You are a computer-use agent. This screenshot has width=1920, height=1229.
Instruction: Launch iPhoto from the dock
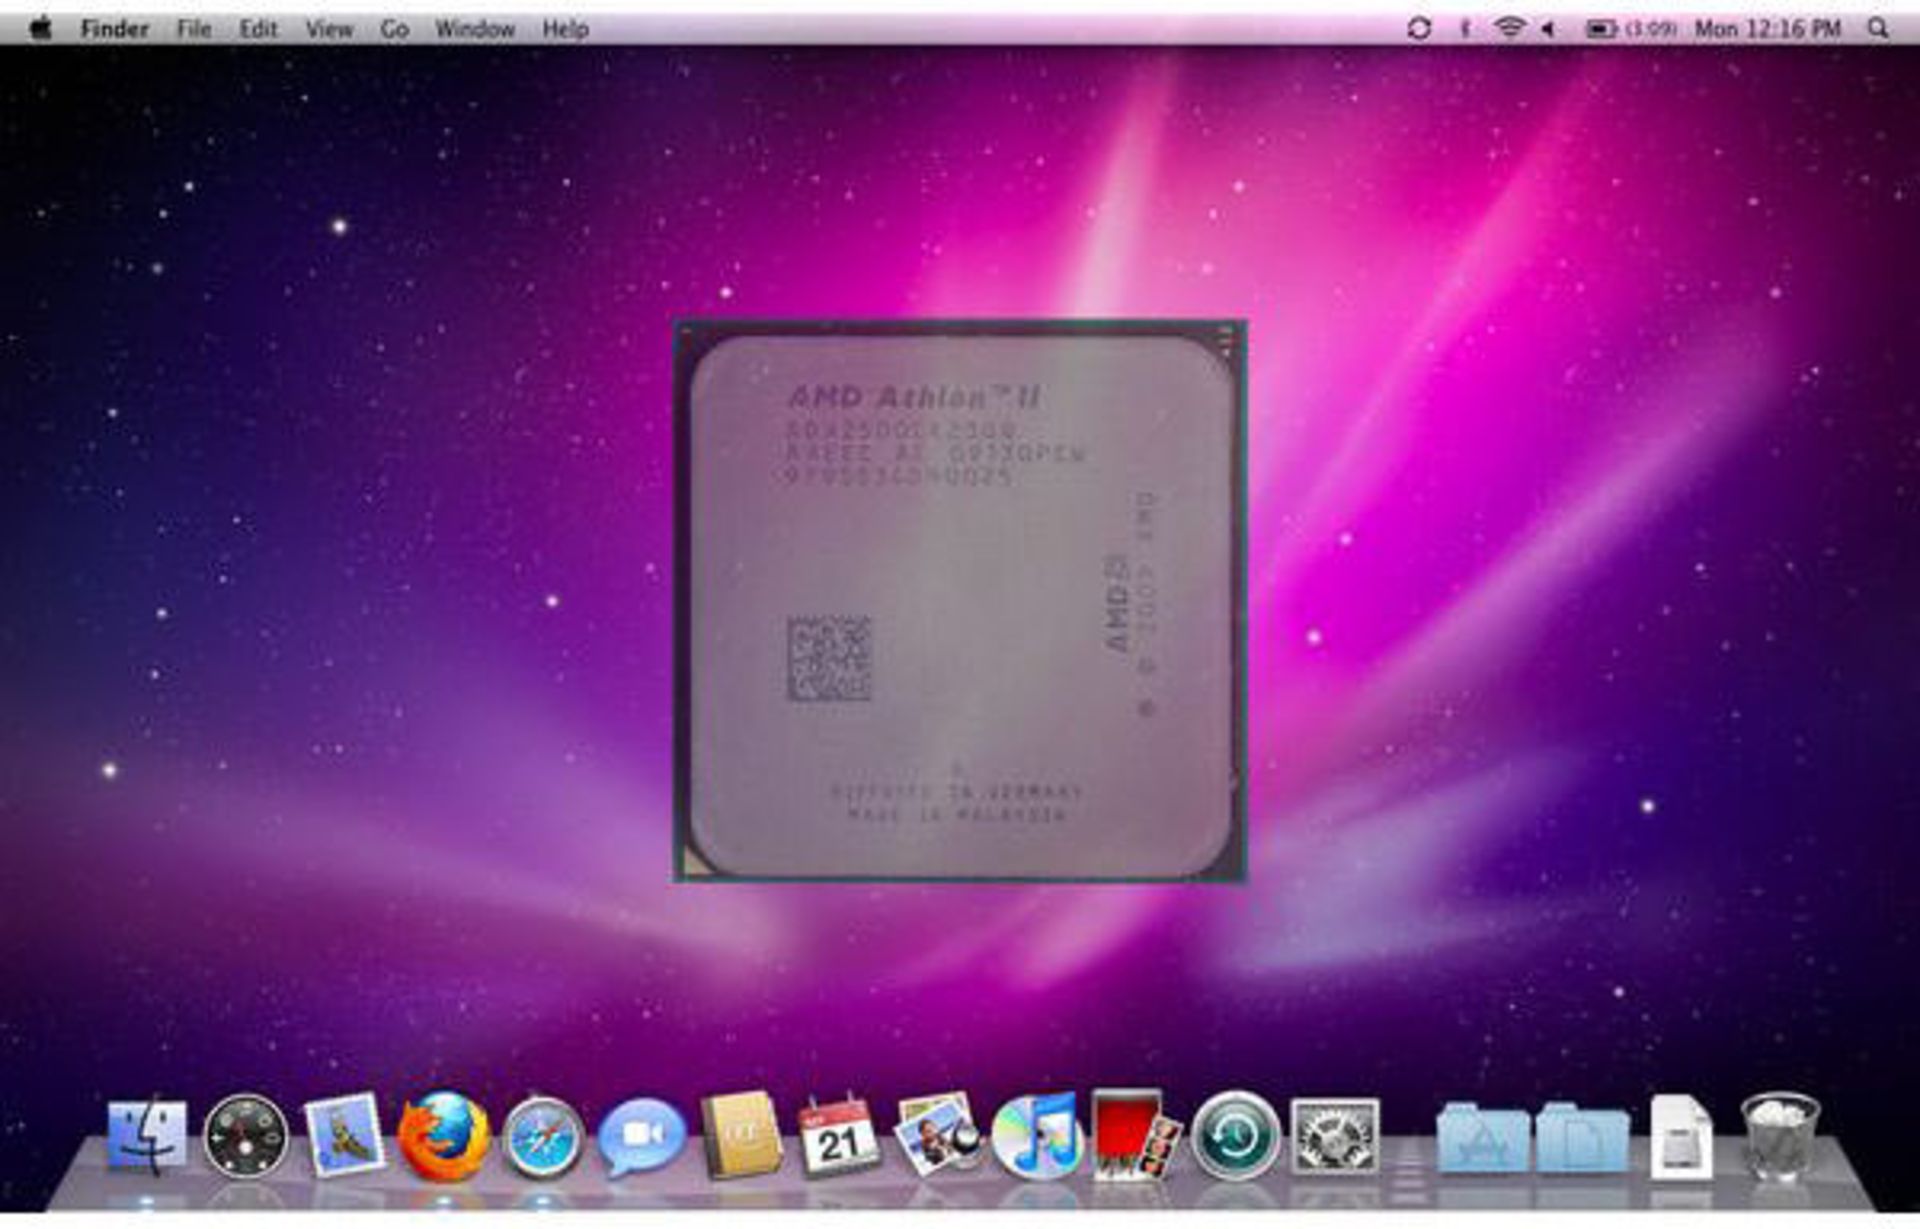click(x=937, y=1135)
